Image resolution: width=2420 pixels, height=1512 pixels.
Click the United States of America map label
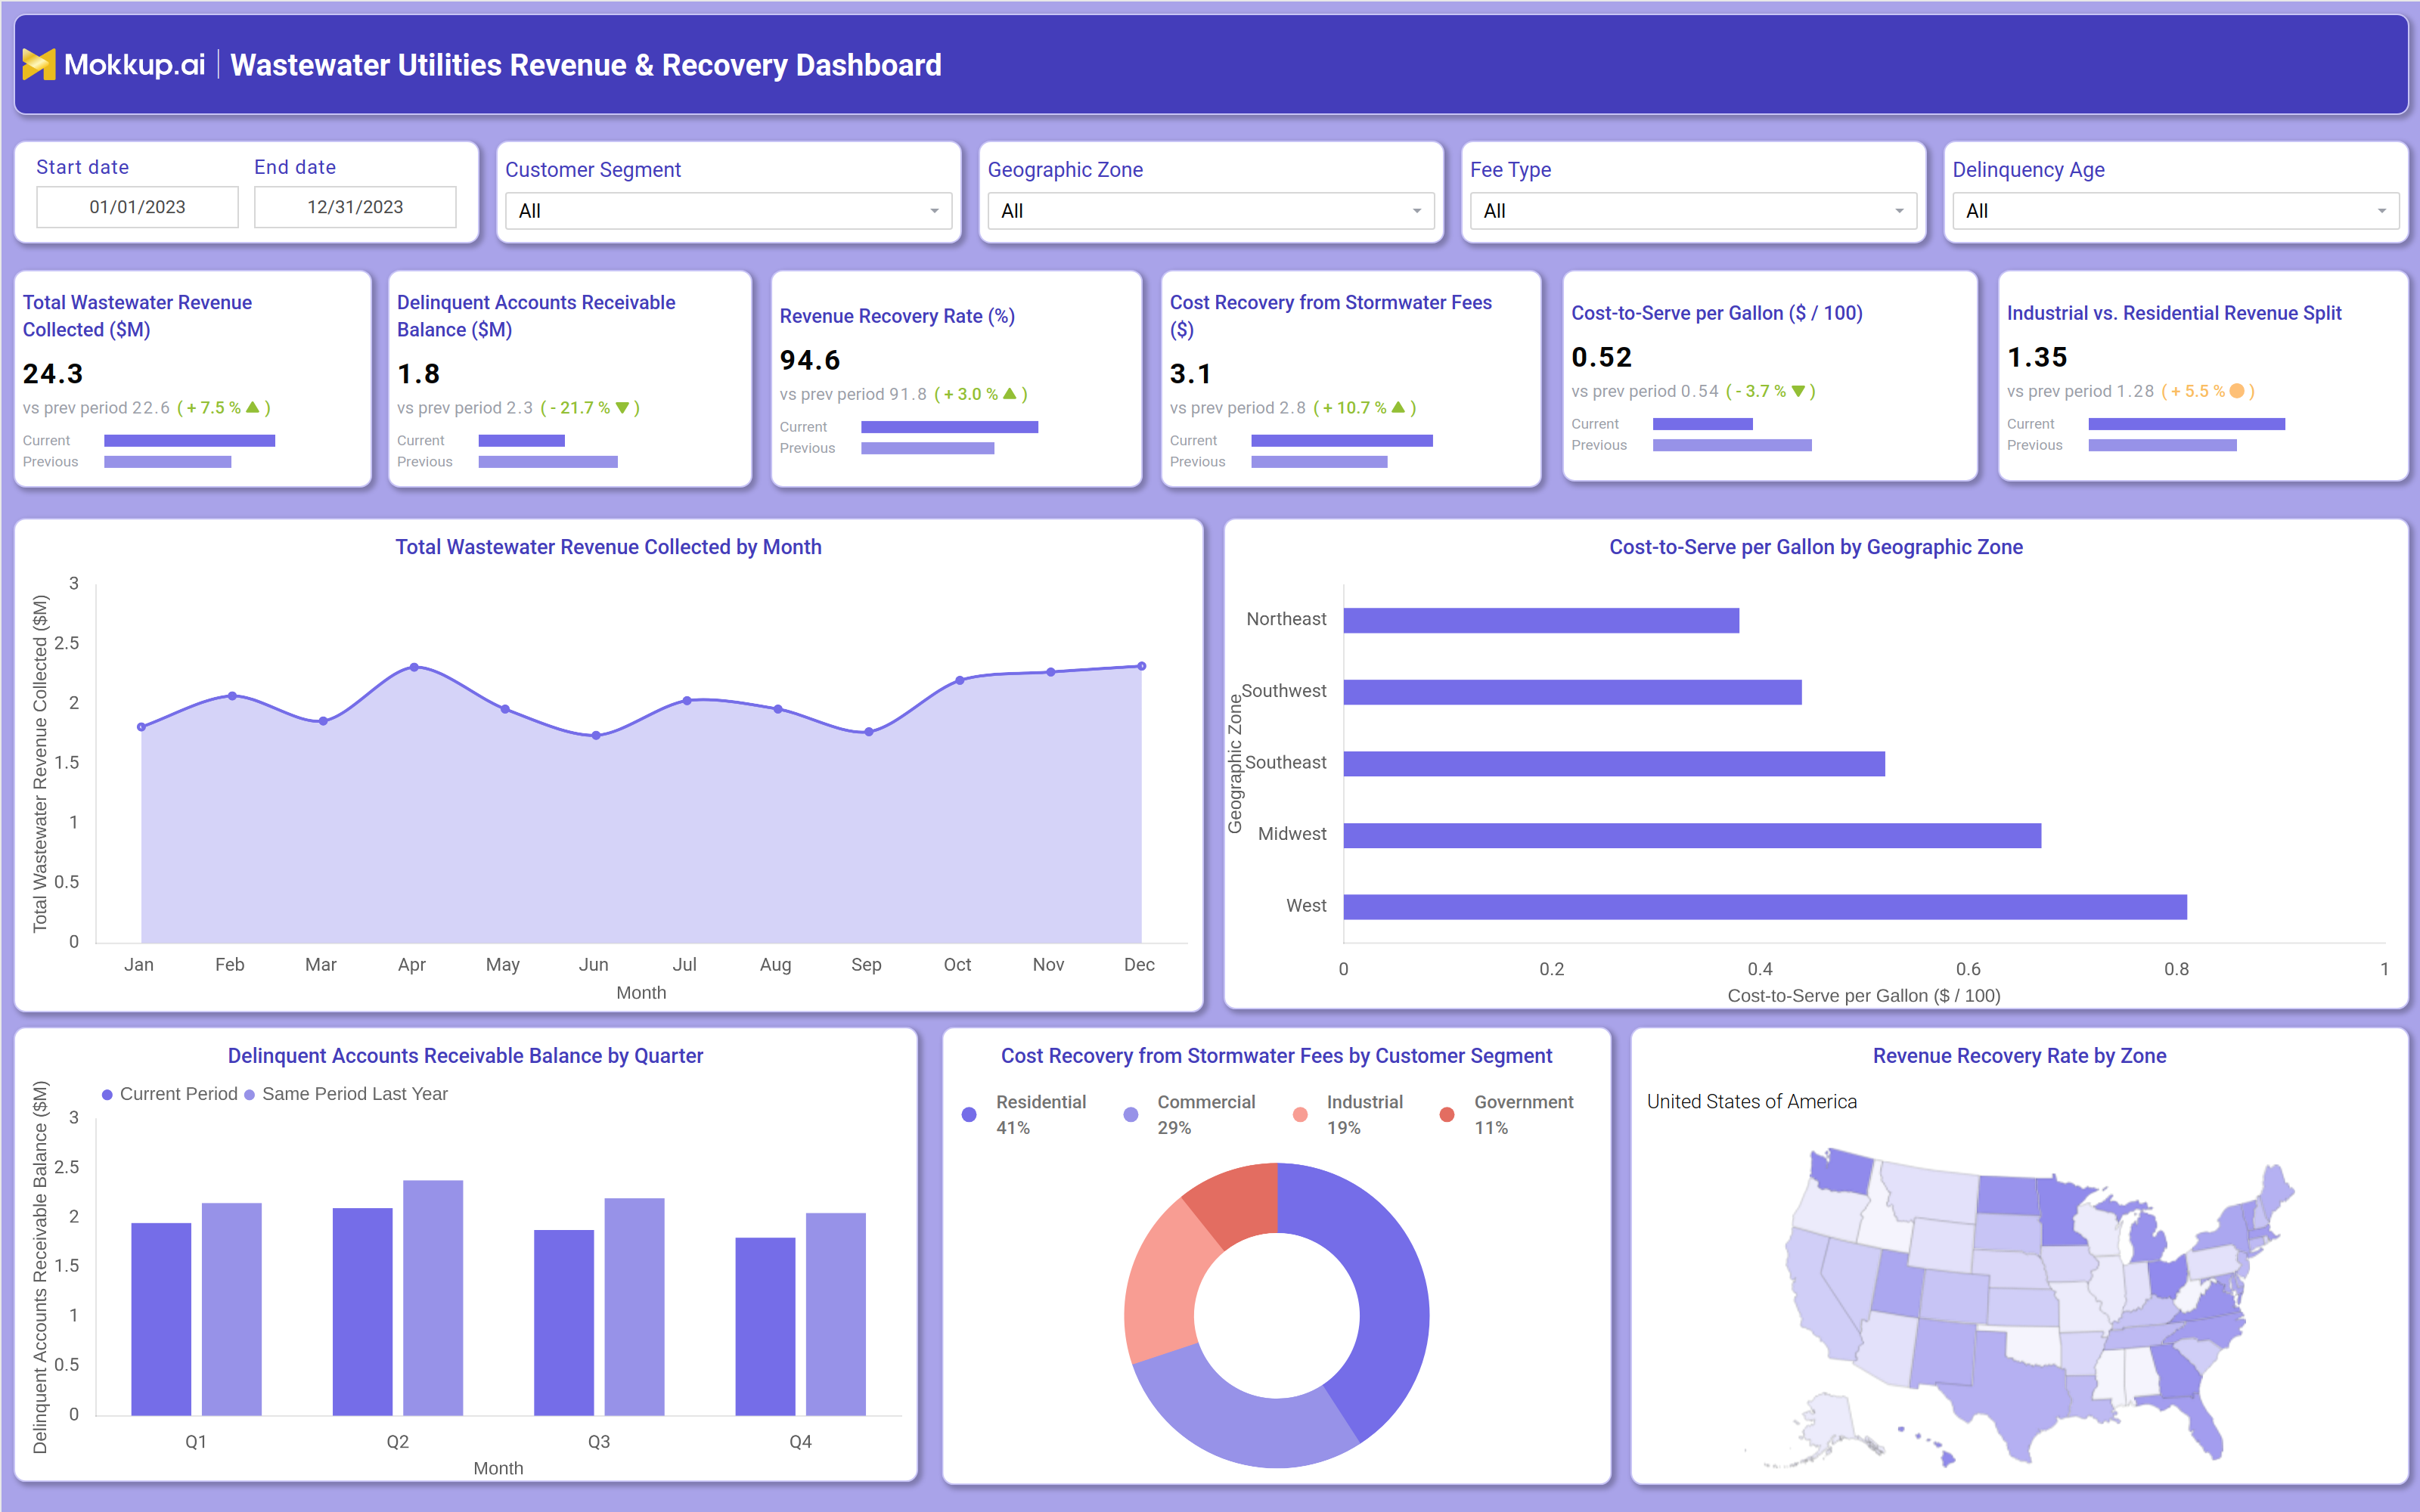coord(1752,1101)
